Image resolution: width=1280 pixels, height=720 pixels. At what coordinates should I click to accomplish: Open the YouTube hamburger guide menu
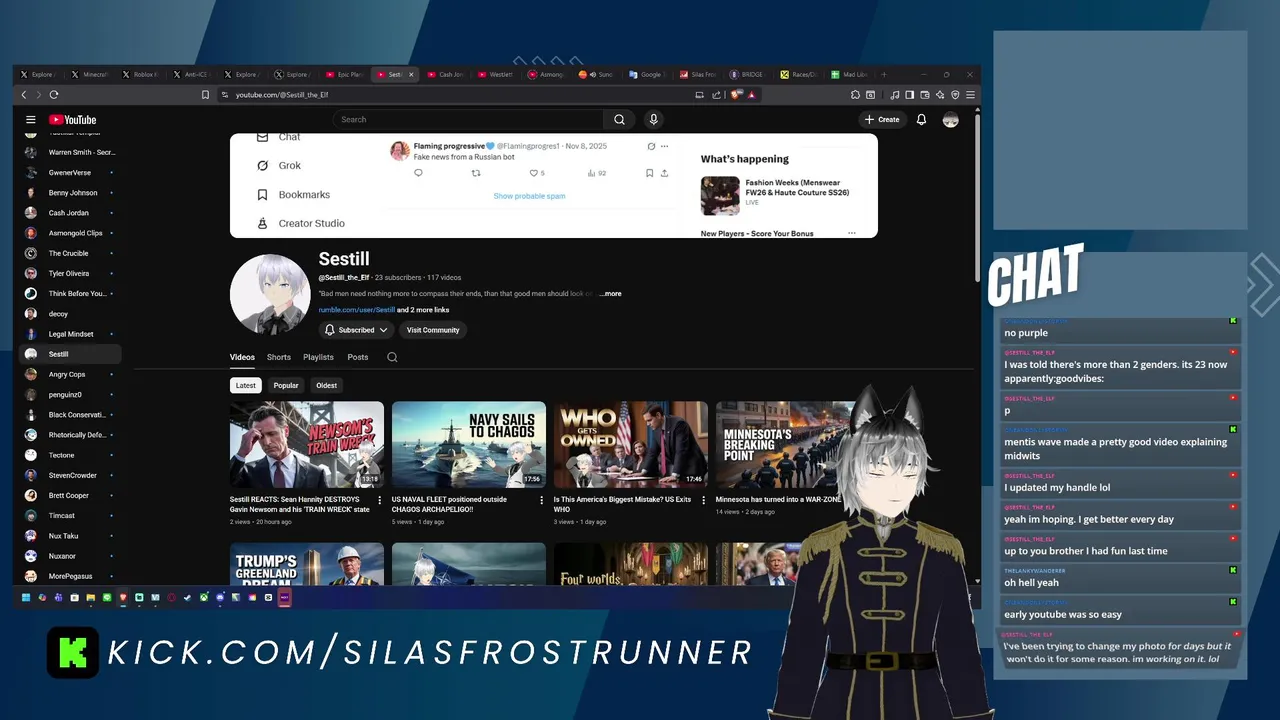30,119
